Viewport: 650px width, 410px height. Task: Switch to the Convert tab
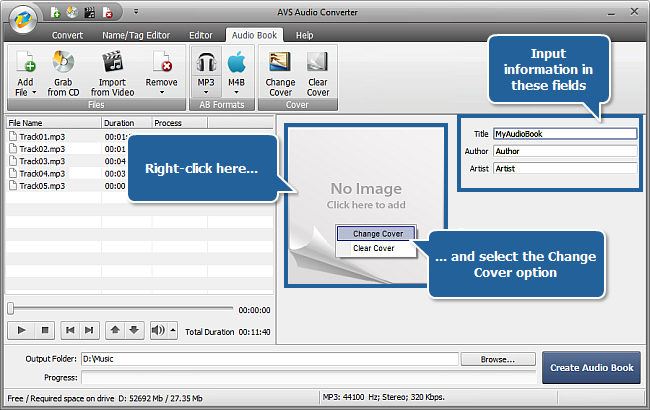point(67,35)
